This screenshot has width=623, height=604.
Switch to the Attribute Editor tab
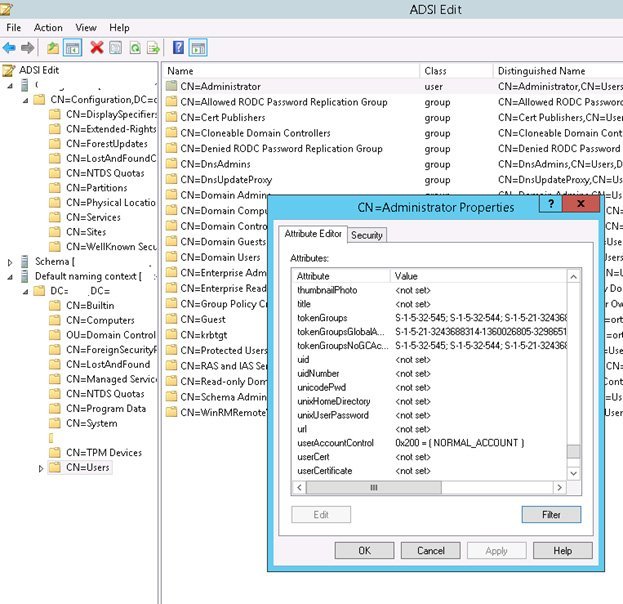[x=313, y=234]
